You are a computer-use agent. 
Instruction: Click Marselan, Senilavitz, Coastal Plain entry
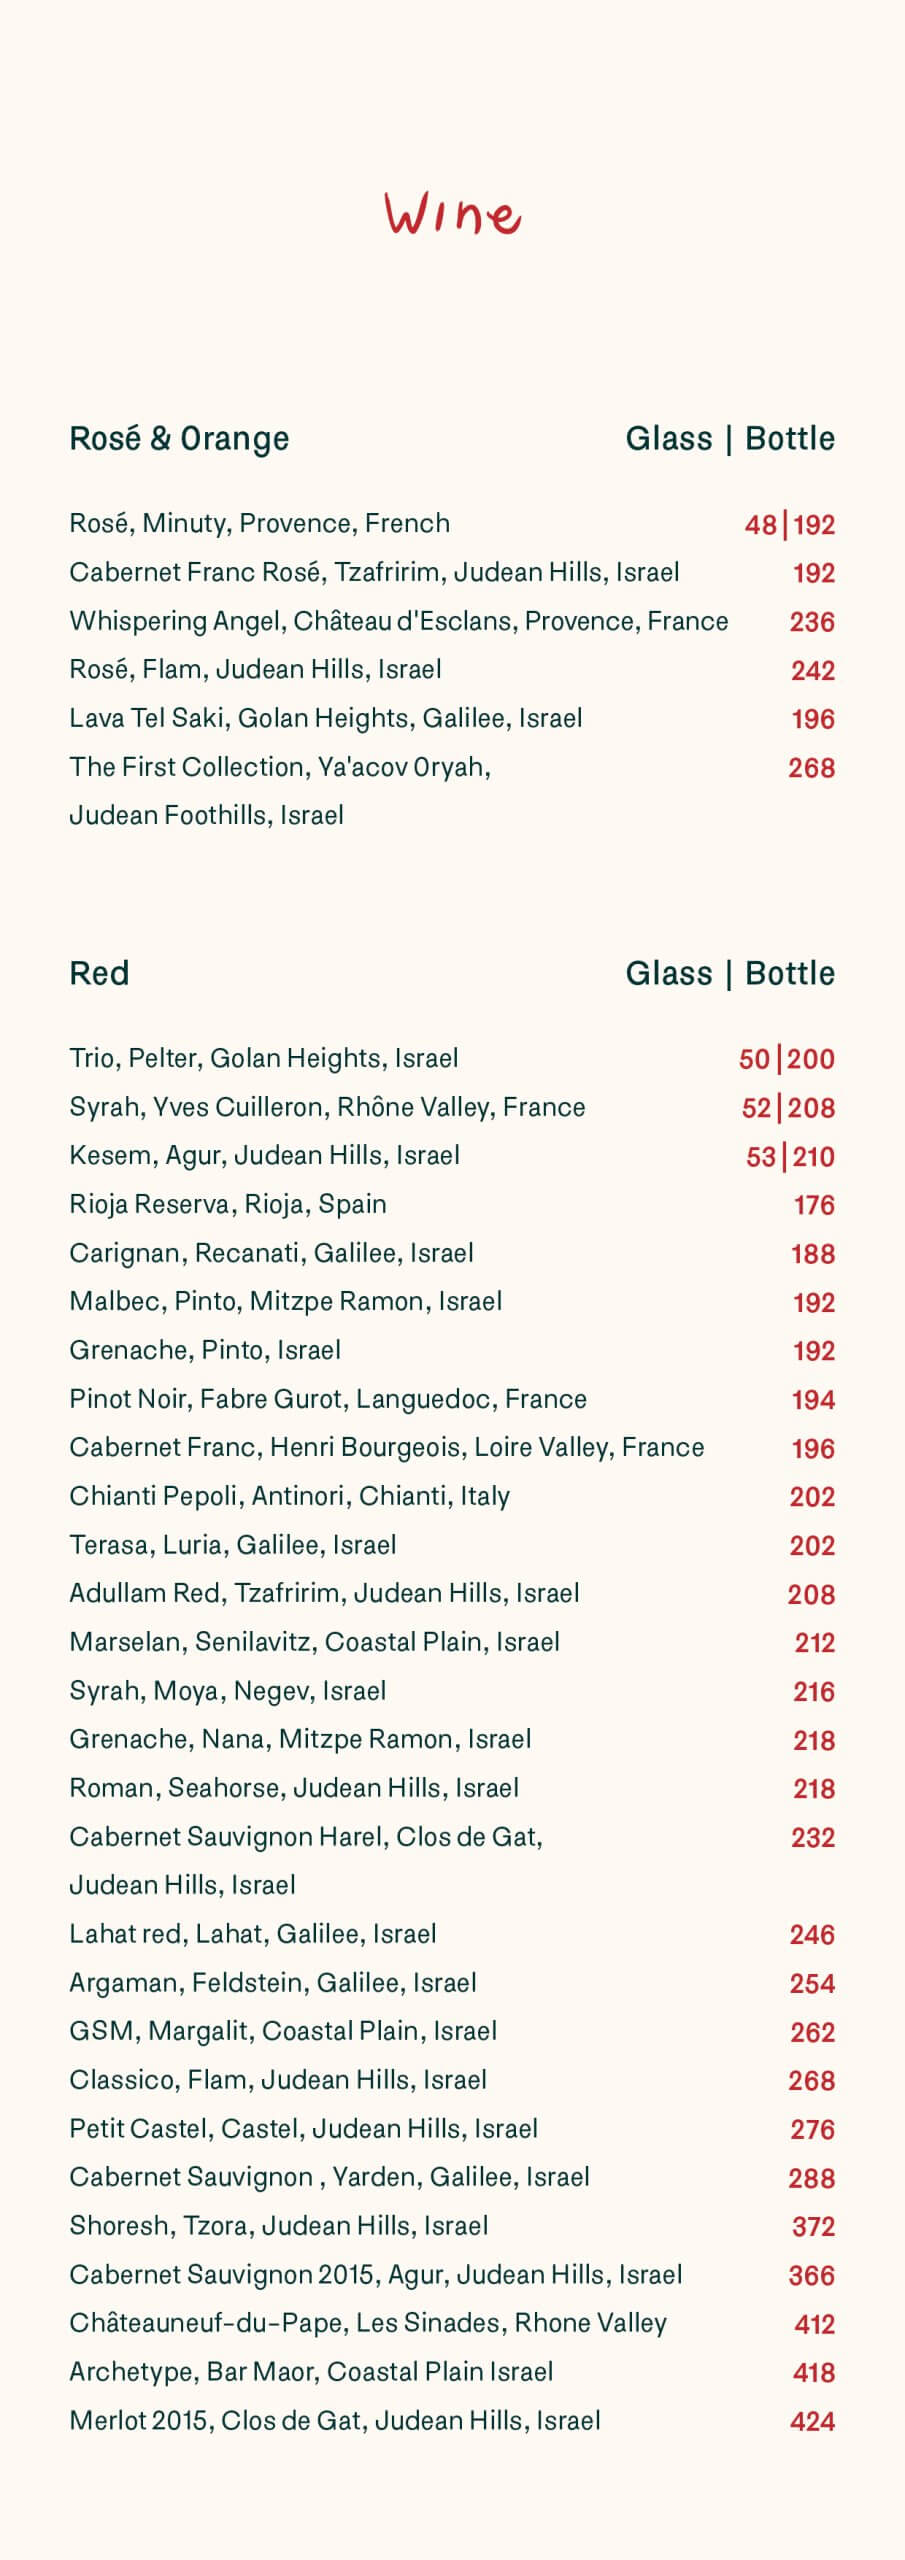click(x=315, y=1642)
